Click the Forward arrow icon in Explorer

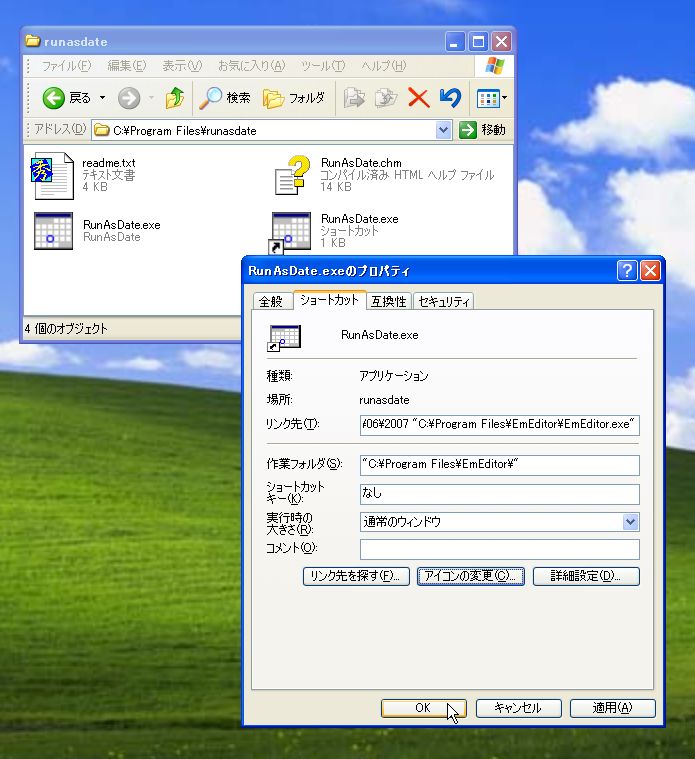129,98
